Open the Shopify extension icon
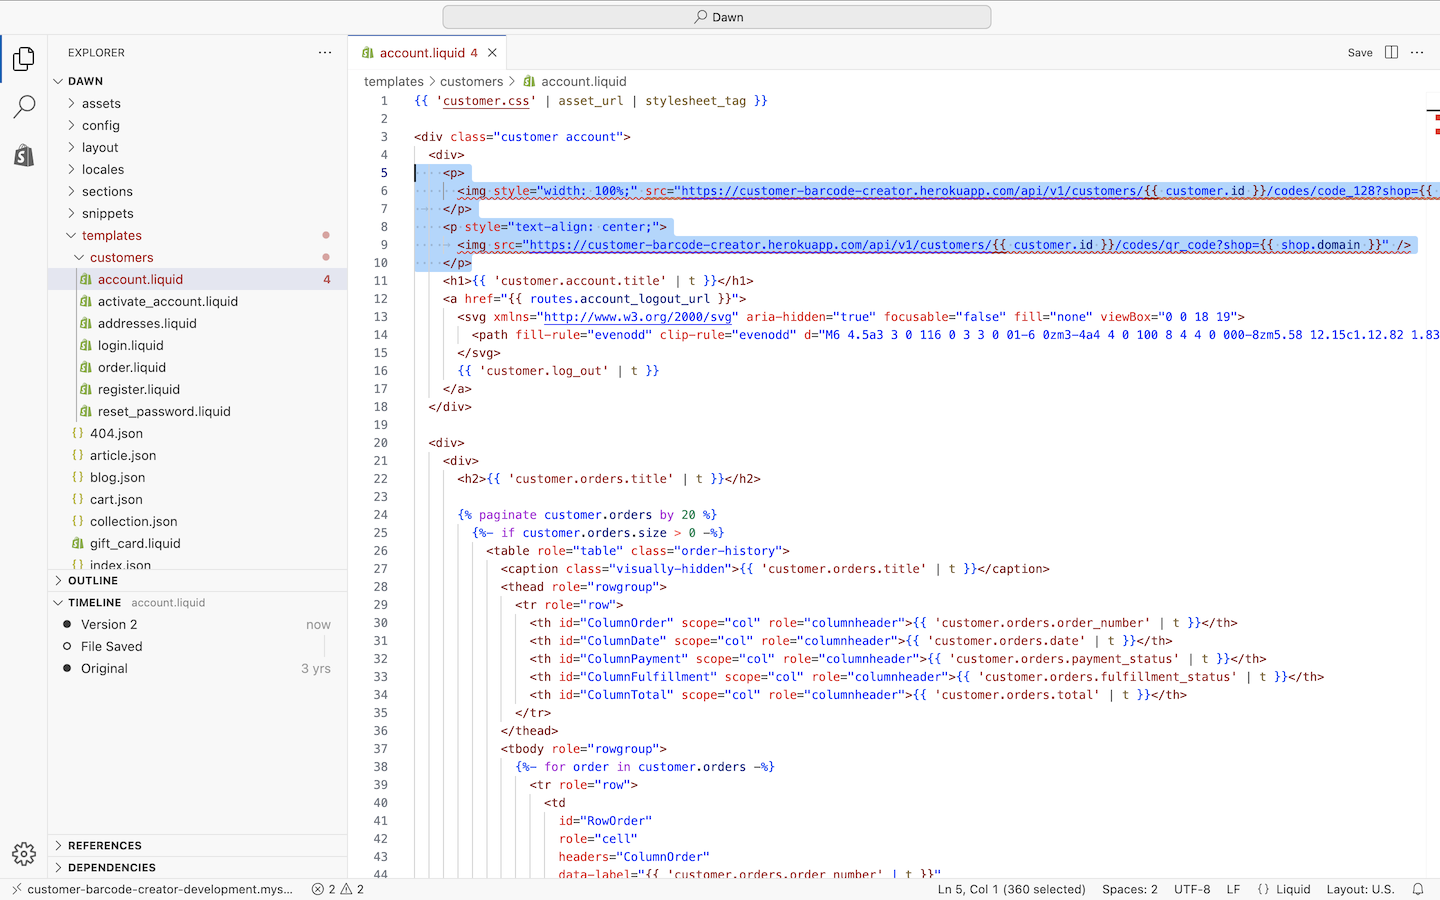 24,155
